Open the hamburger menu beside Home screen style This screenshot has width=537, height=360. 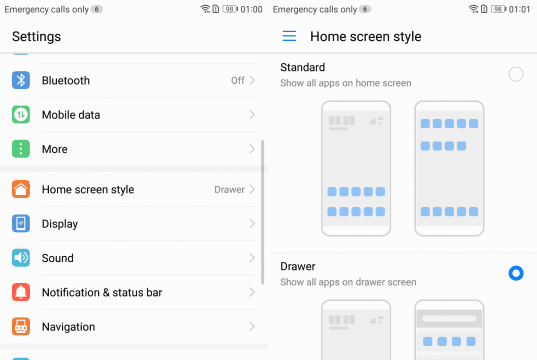click(289, 36)
